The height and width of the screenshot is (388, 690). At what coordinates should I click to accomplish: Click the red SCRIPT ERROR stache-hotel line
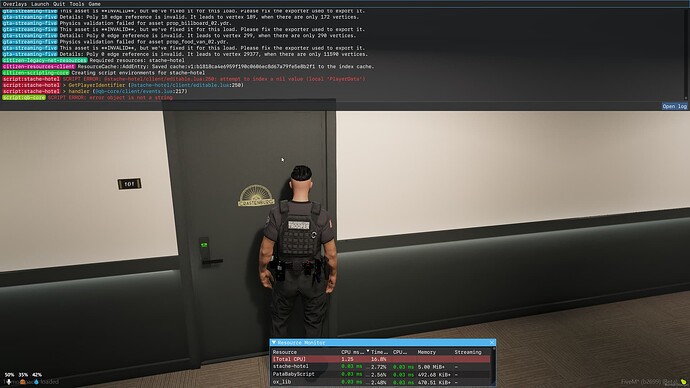pos(214,79)
